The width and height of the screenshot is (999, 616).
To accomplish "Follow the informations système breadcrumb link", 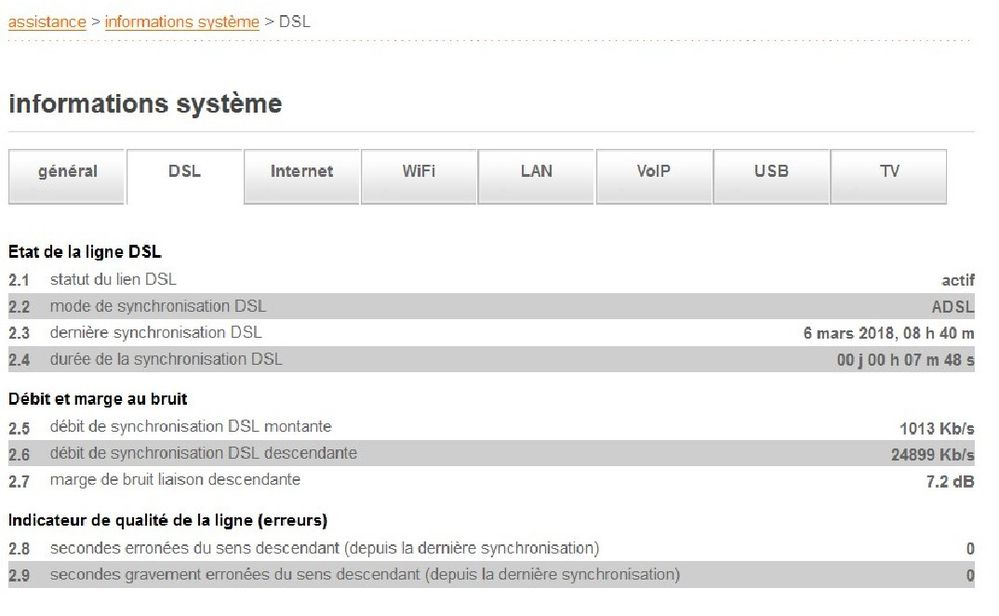I will [x=182, y=22].
